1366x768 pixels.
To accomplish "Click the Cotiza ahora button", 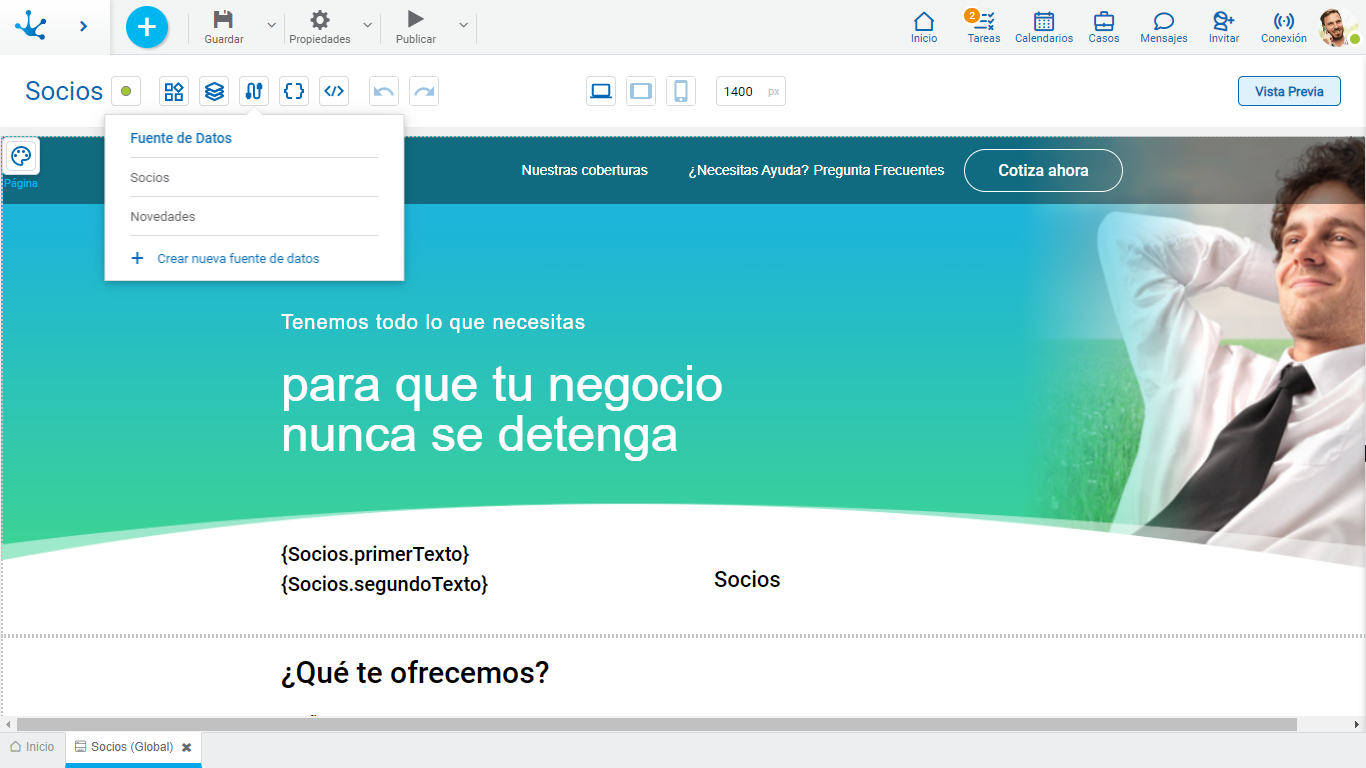I will (1043, 170).
